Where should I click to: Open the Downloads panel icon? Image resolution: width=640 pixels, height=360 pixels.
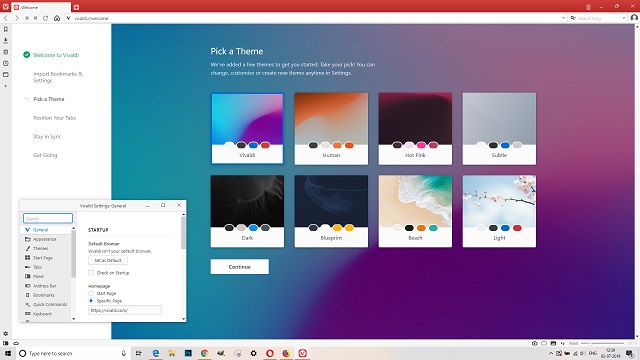[x=6, y=40]
